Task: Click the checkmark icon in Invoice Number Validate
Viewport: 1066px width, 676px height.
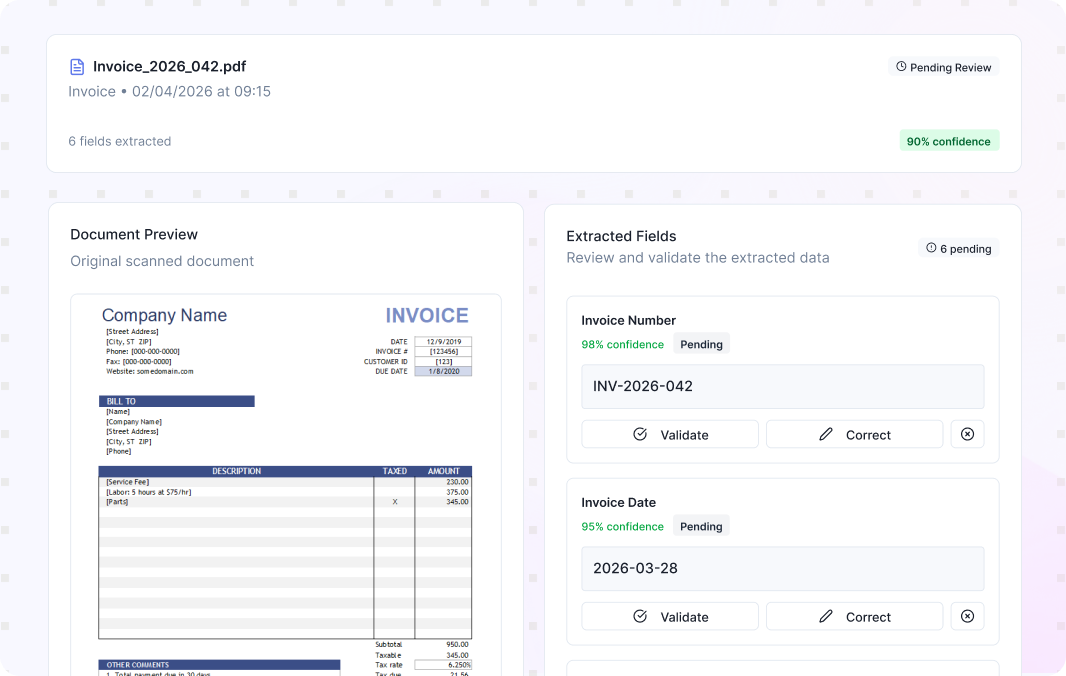Action: (x=640, y=434)
